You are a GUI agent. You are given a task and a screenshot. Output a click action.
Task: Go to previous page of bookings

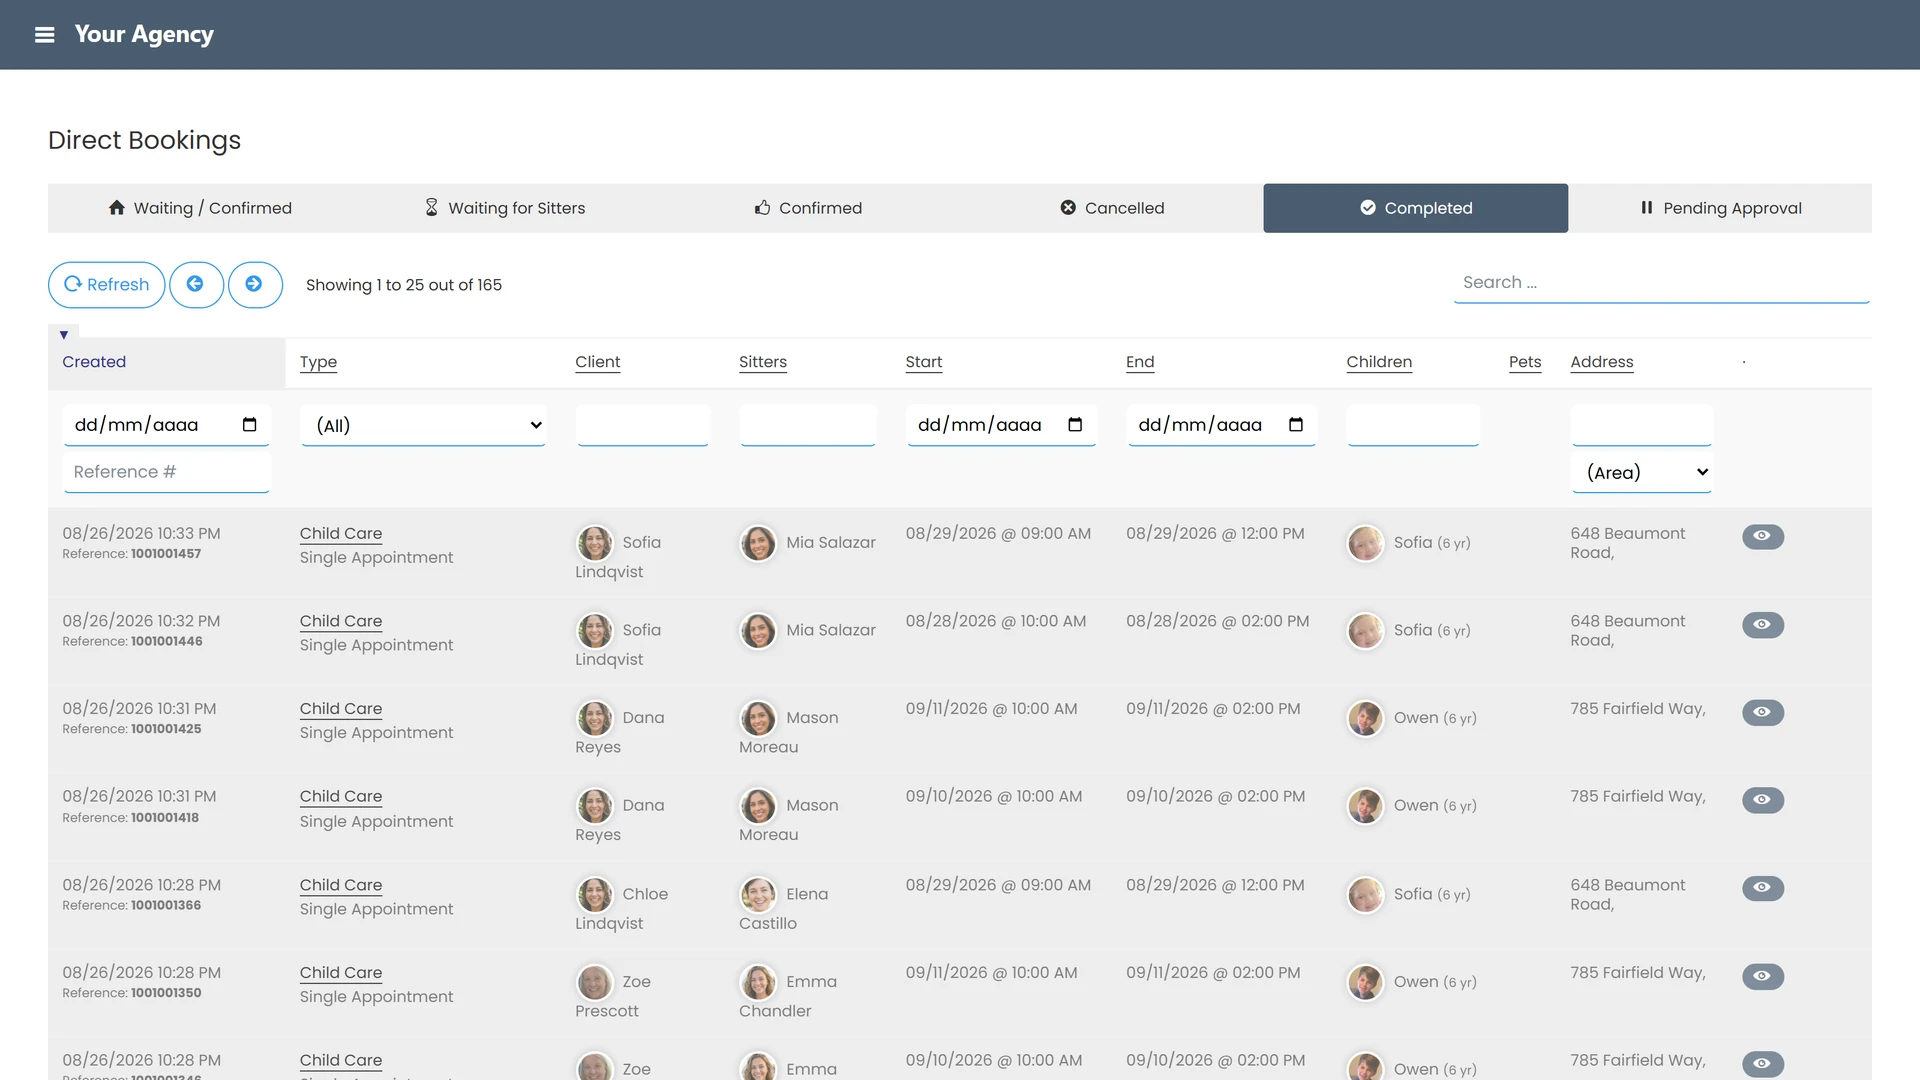(x=196, y=285)
